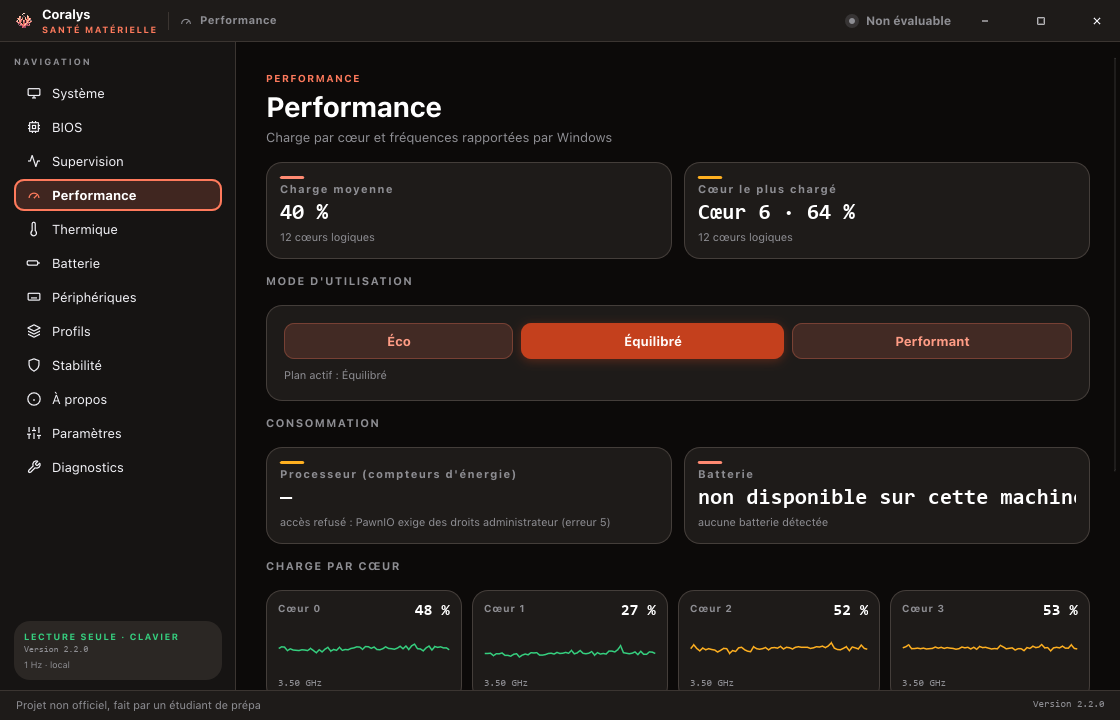Click the À propos info circle icon
Viewport: 1120px width, 720px height.
[34, 399]
